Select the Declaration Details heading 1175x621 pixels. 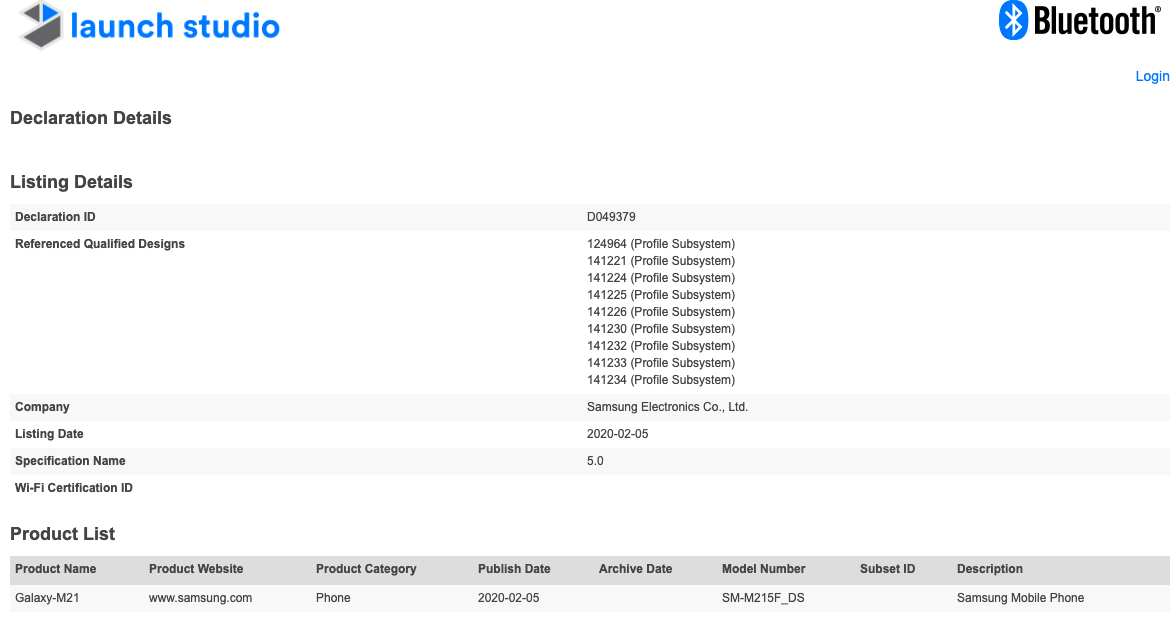click(91, 118)
